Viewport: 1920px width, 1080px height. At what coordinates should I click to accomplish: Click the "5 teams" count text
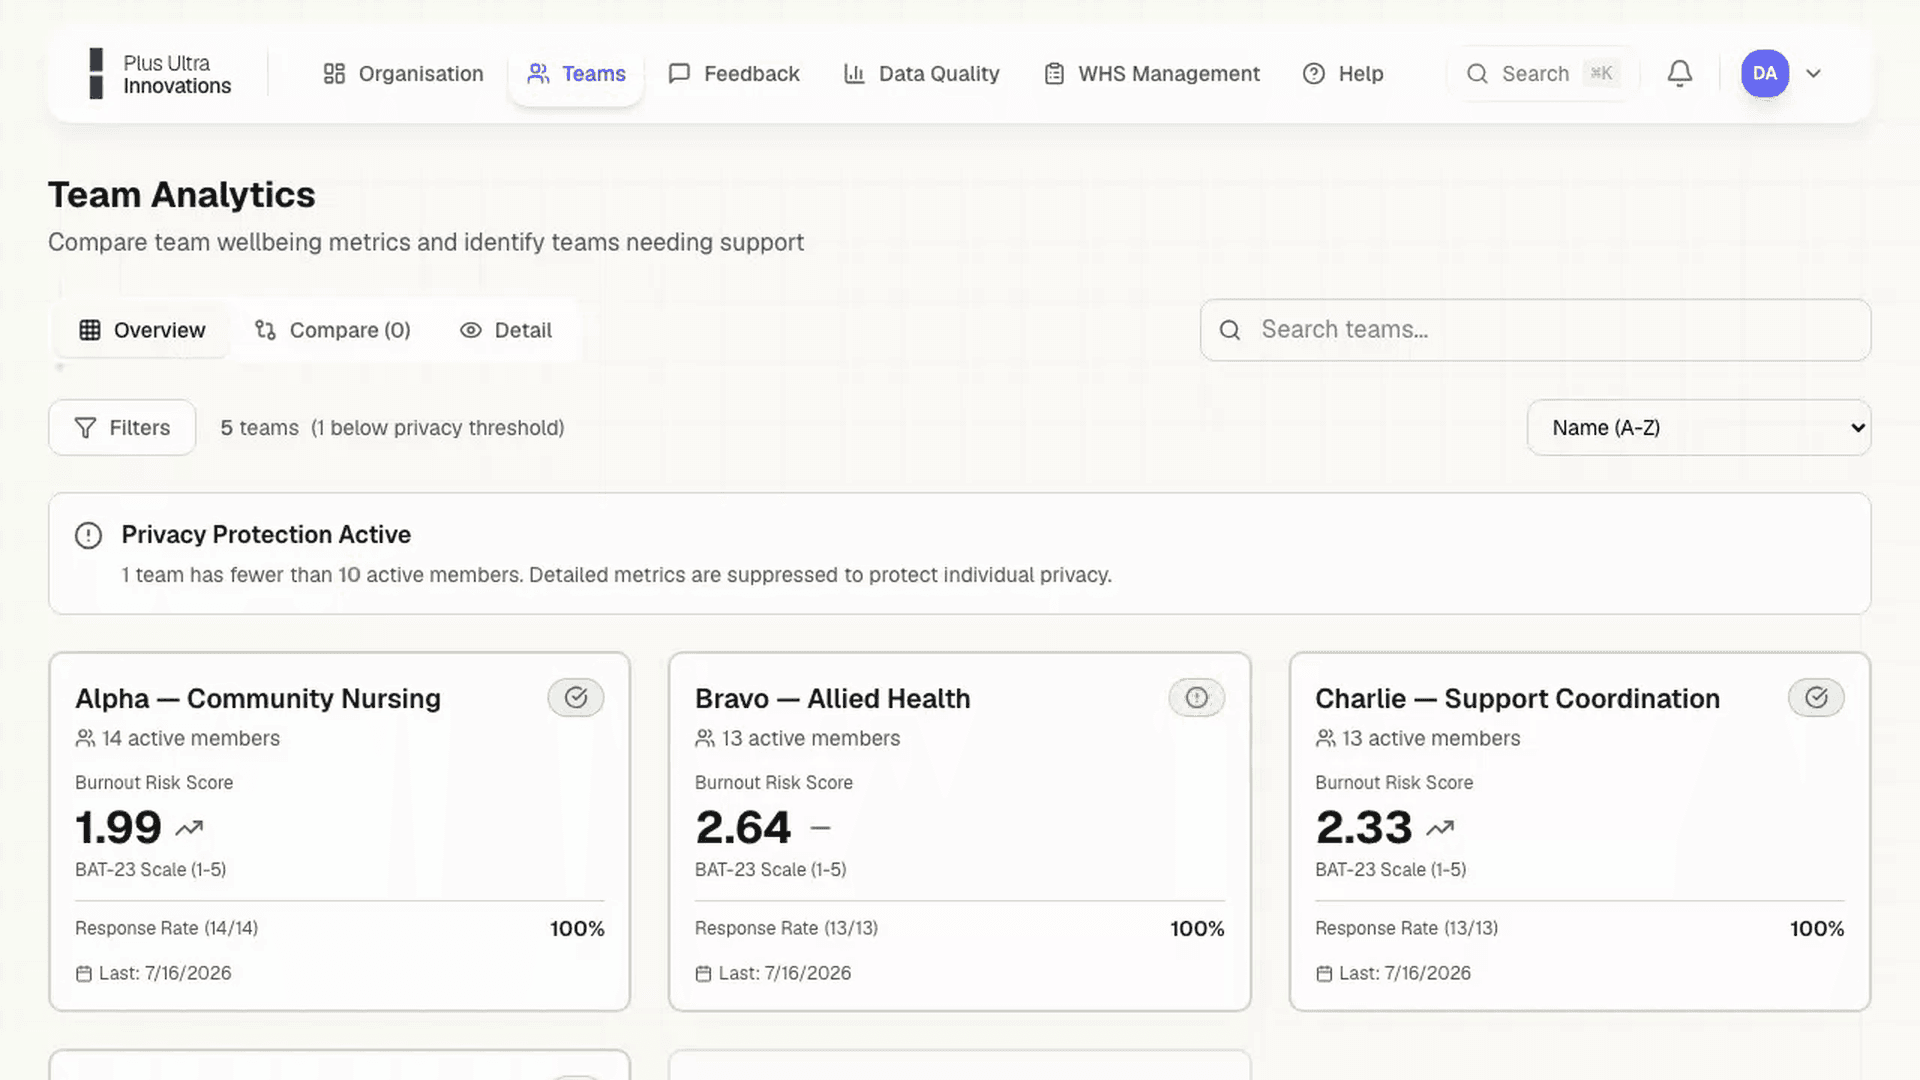pyautogui.click(x=259, y=428)
